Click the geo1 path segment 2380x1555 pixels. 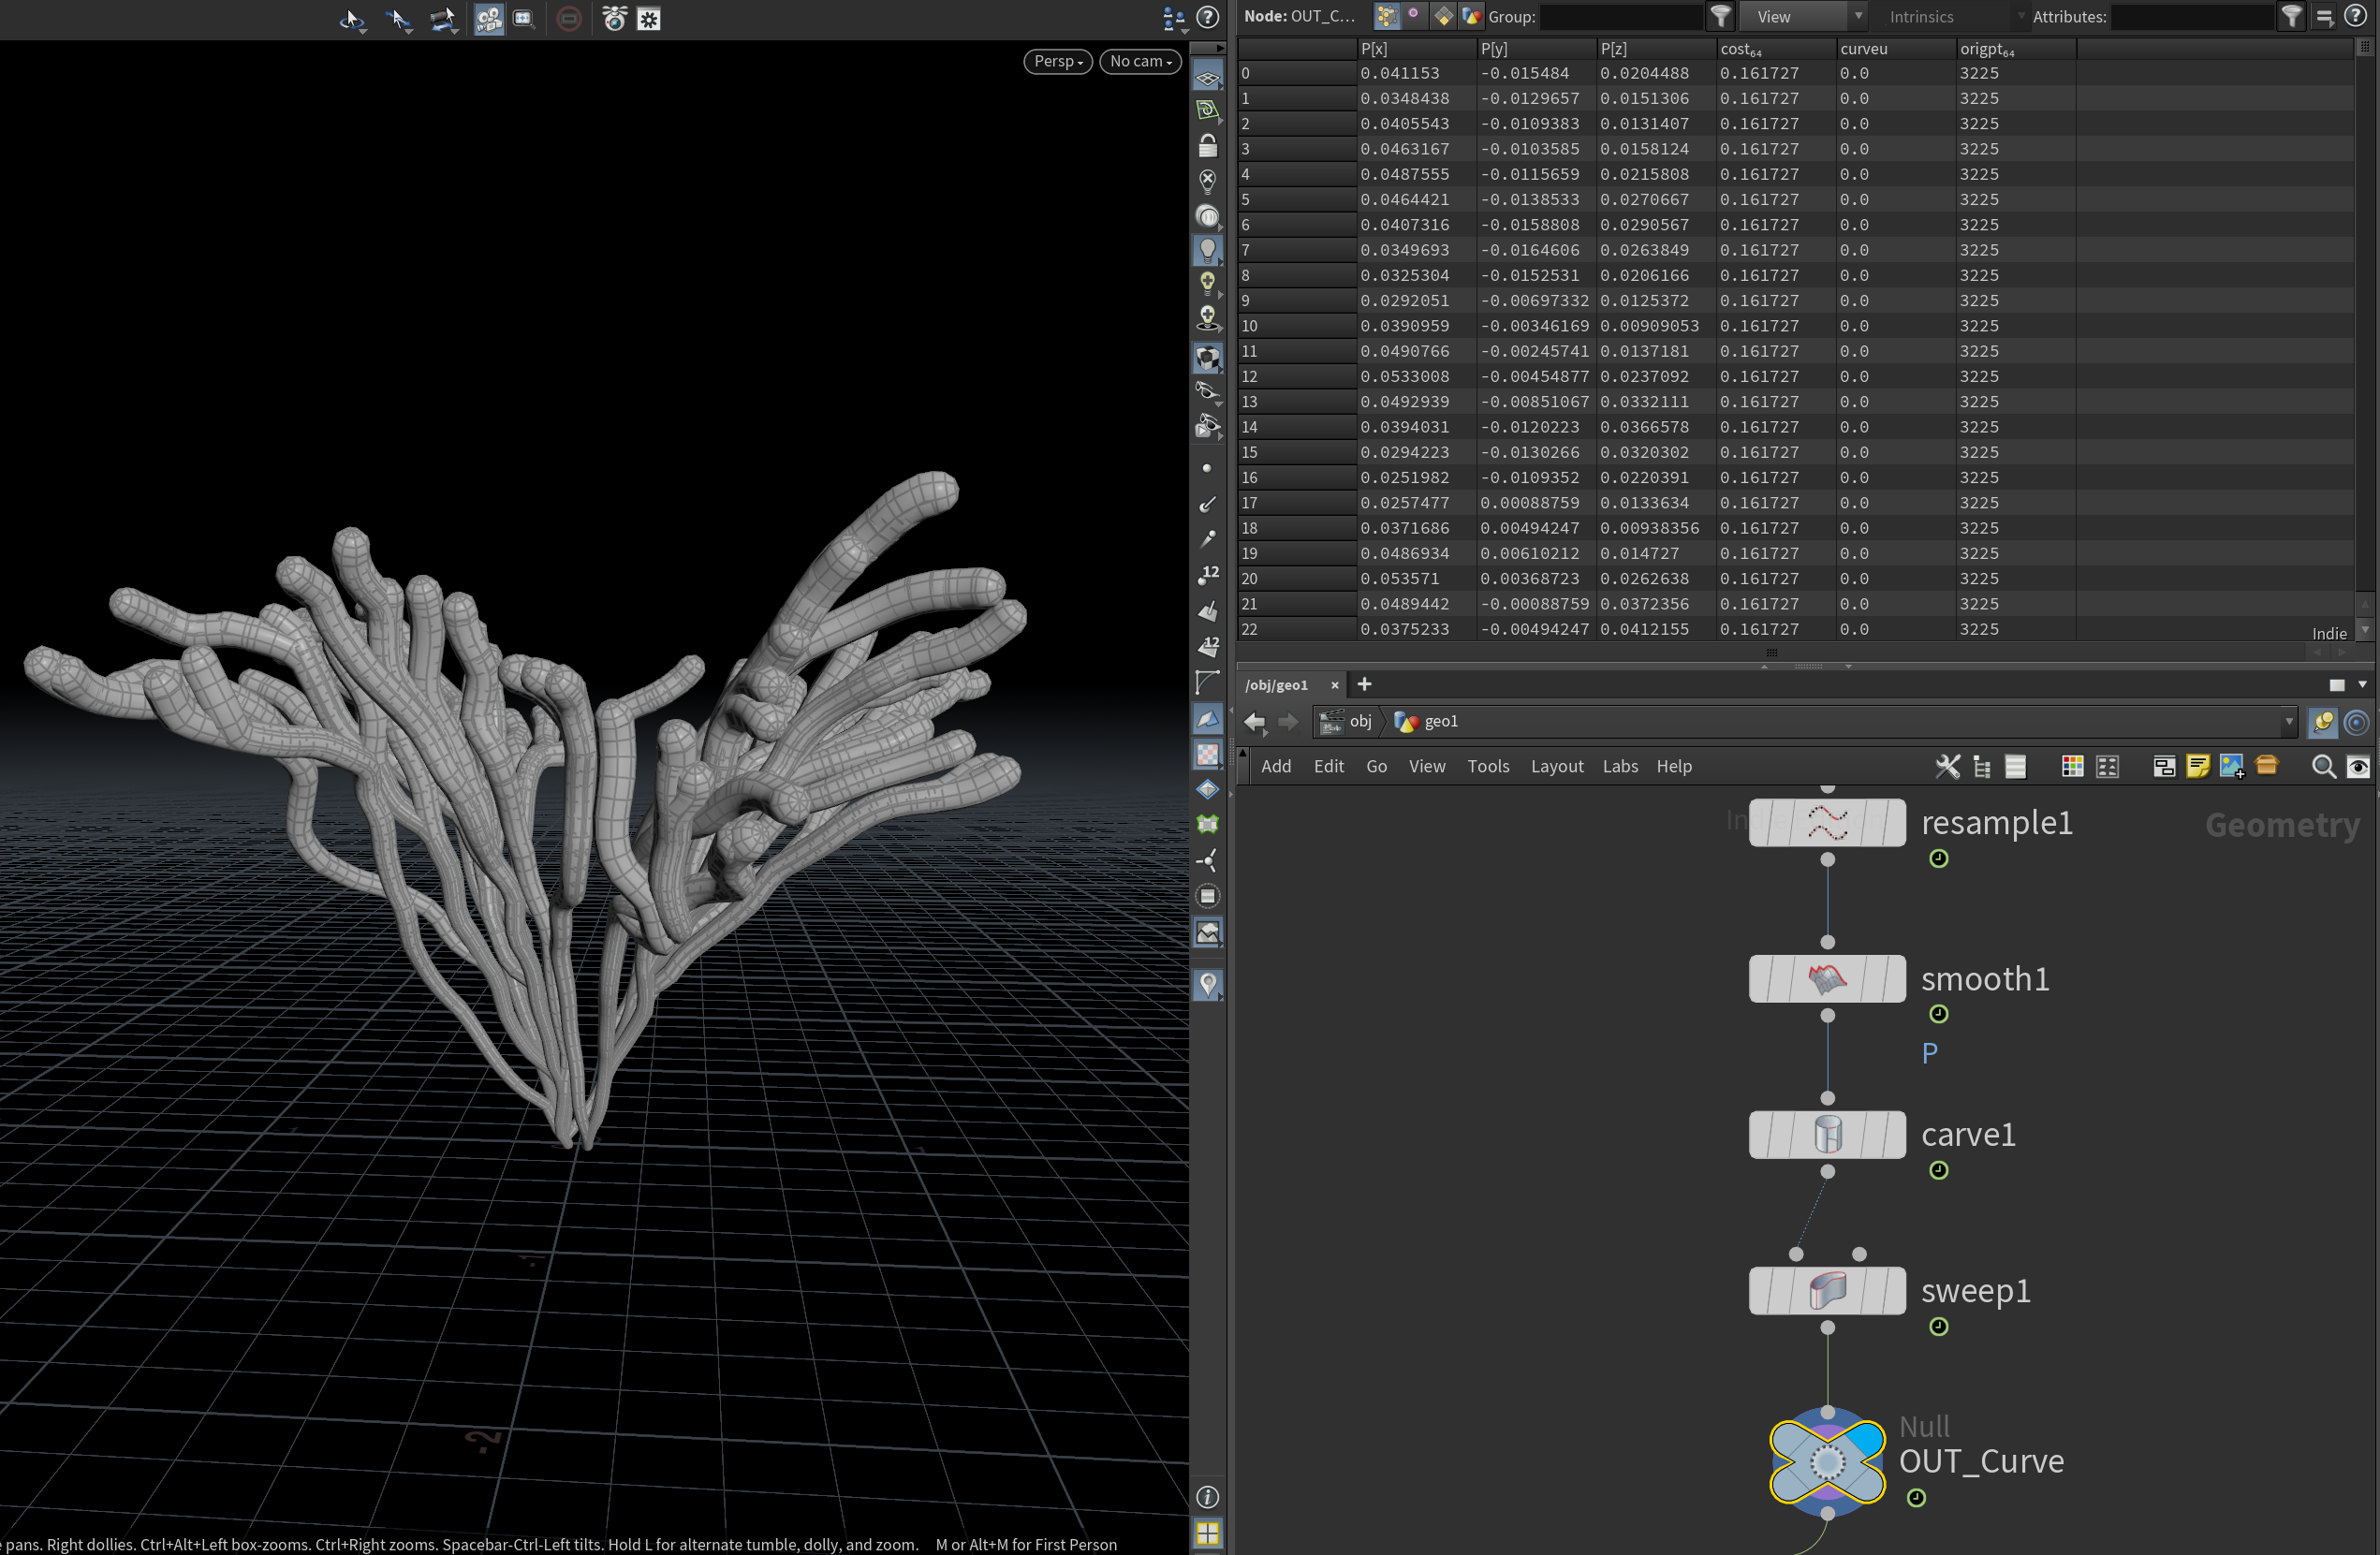(1426, 721)
